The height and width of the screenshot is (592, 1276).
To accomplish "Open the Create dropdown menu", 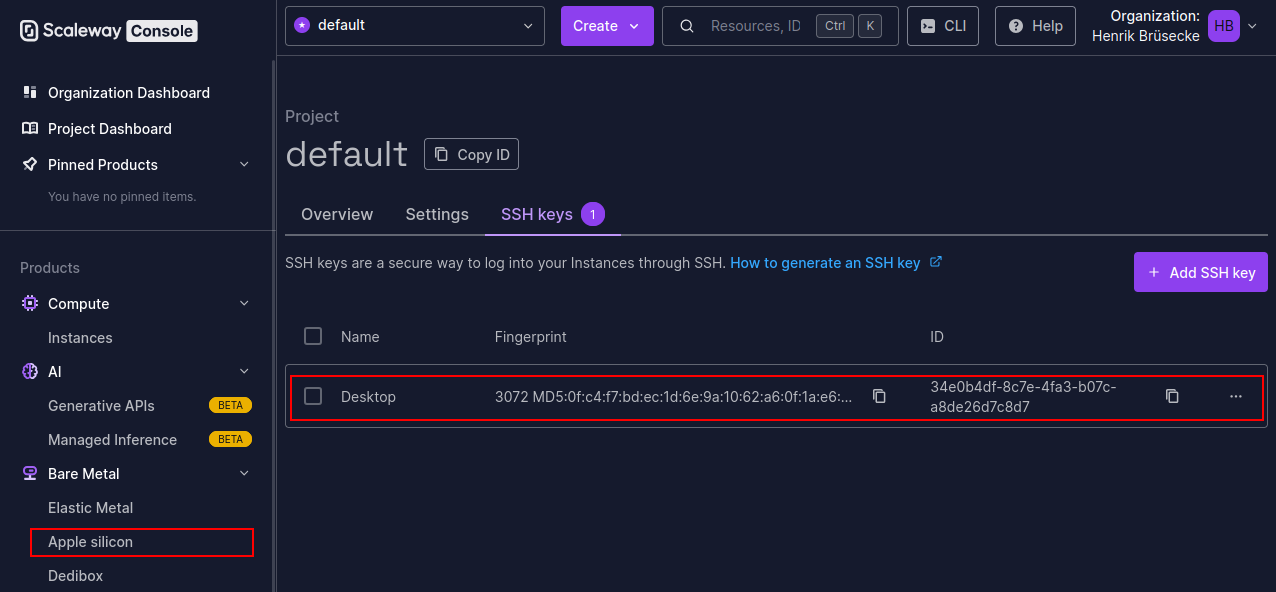I will [x=607, y=26].
